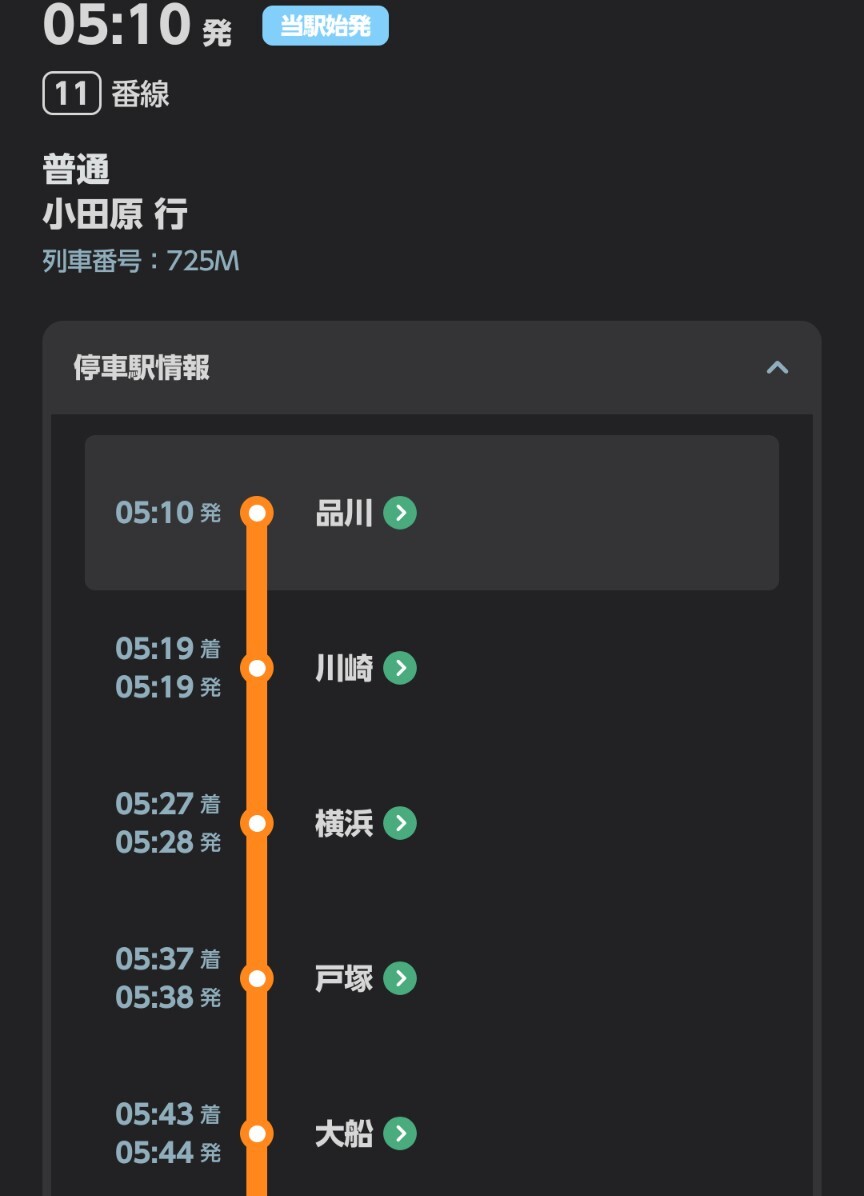864x1196 pixels.
Task: Open the 戸塚 station link
Action: [x=344, y=978]
